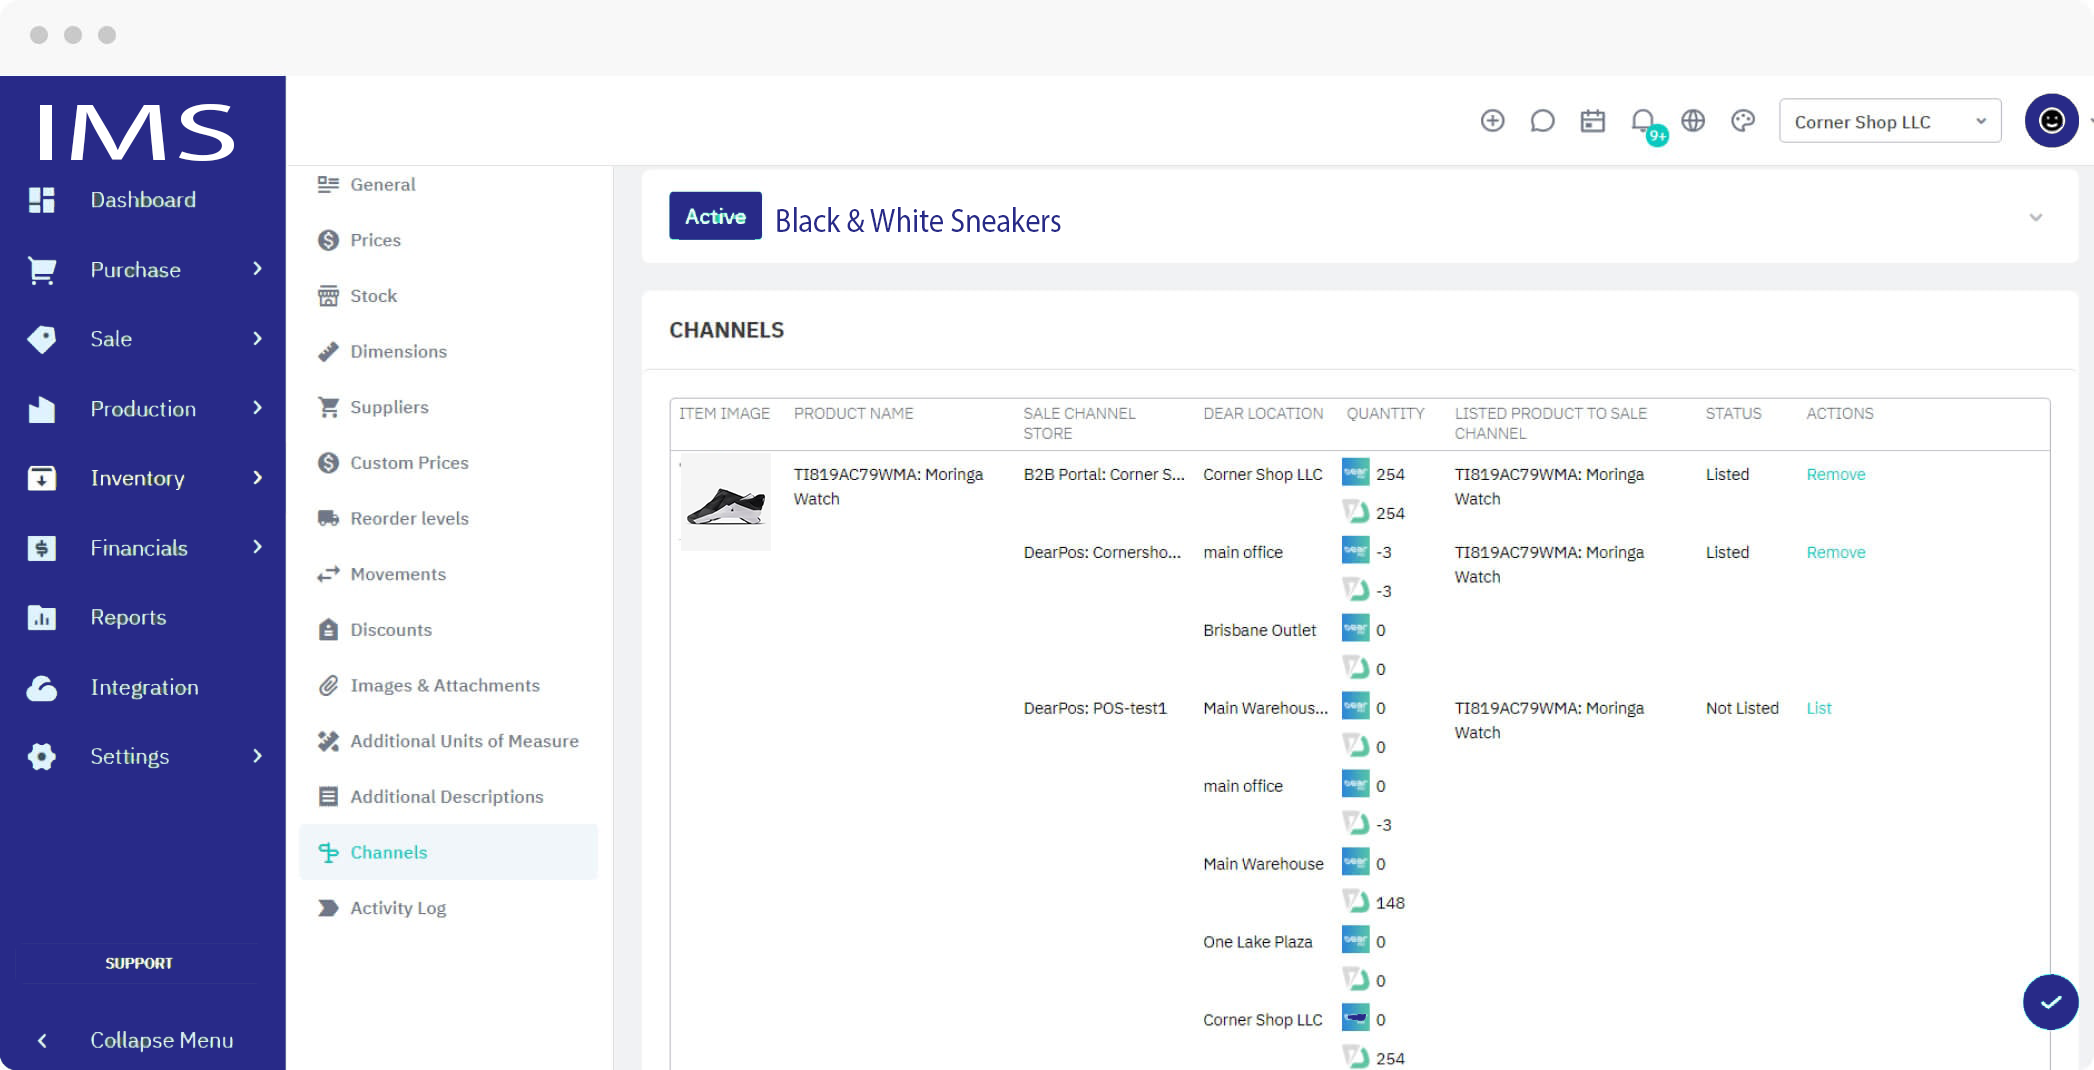
Task: Open the chat bubble icon in header
Action: click(1542, 121)
